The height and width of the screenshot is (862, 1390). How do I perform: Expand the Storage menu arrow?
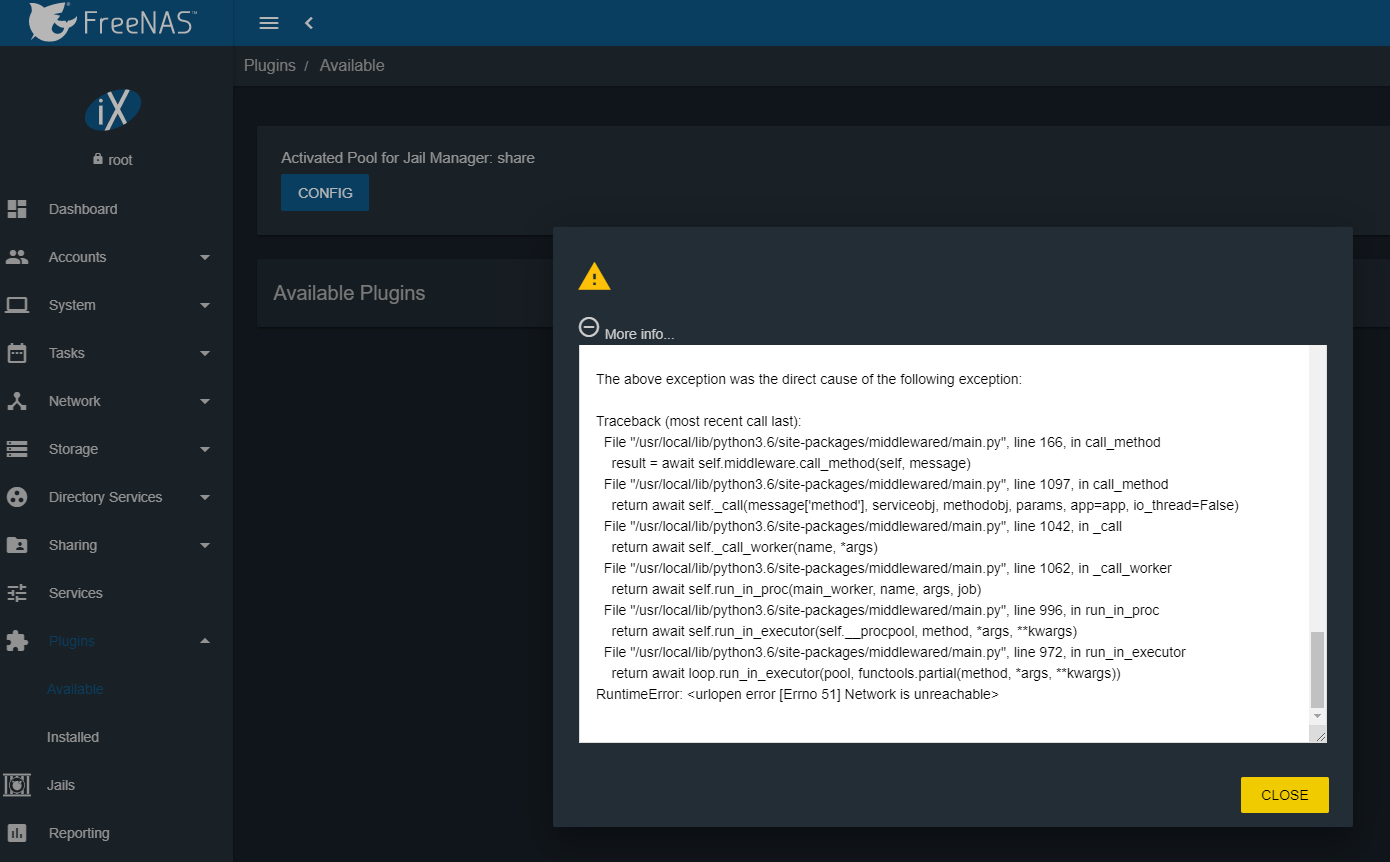click(205, 449)
